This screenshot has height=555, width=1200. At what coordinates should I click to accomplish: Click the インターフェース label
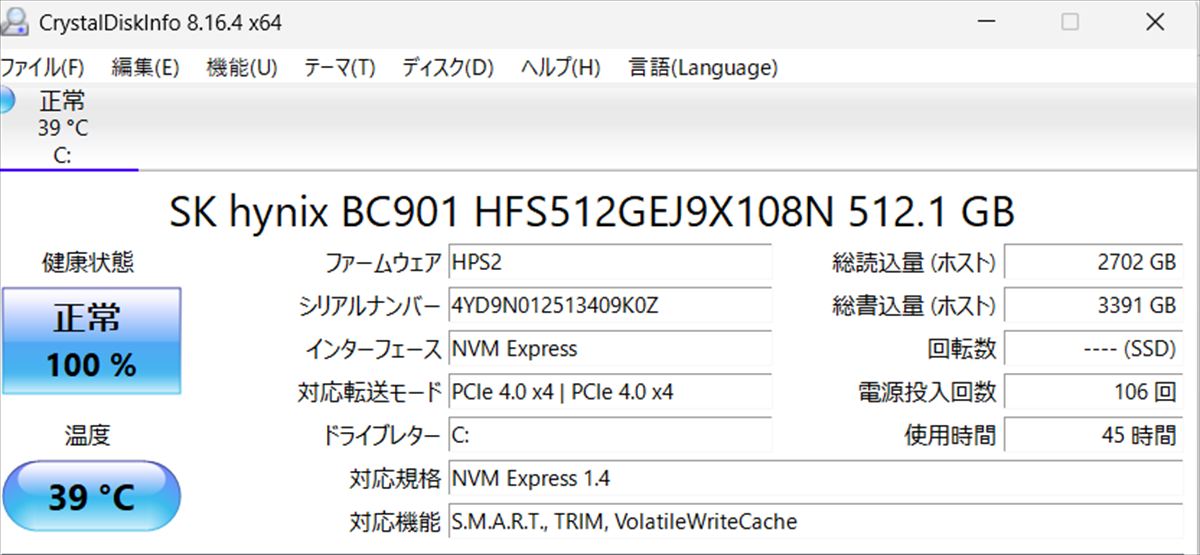(x=373, y=349)
